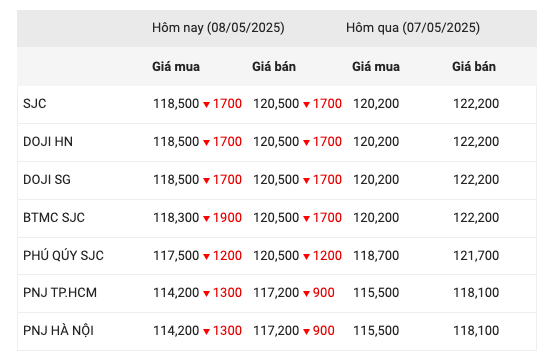This screenshot has width=550, height=363.
Task: Select the SJC row label
Action: [35, 104]
